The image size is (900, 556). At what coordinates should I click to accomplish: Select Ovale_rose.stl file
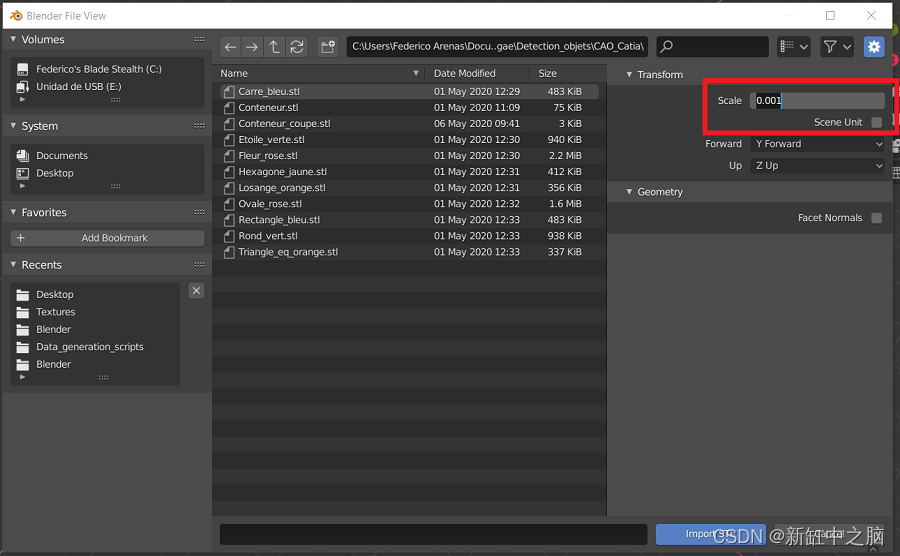tap(409, 204)
